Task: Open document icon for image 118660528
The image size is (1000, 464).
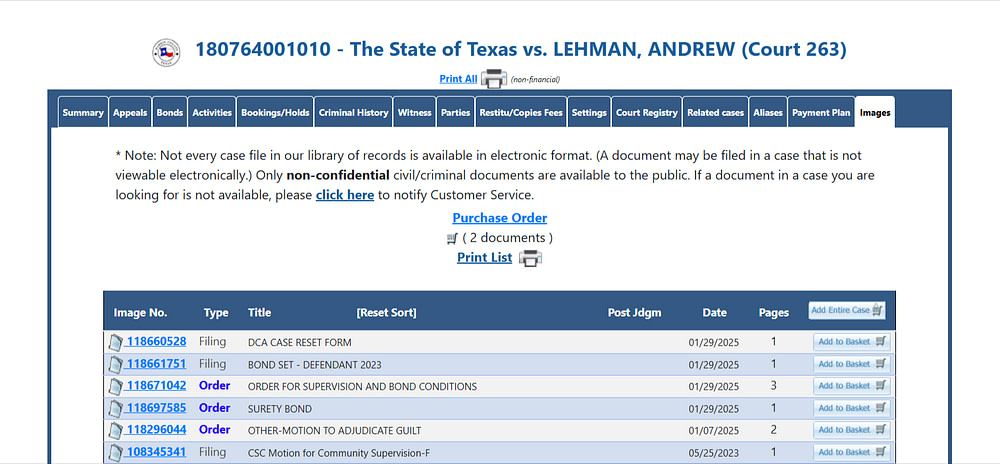Action: coord(115,342)
